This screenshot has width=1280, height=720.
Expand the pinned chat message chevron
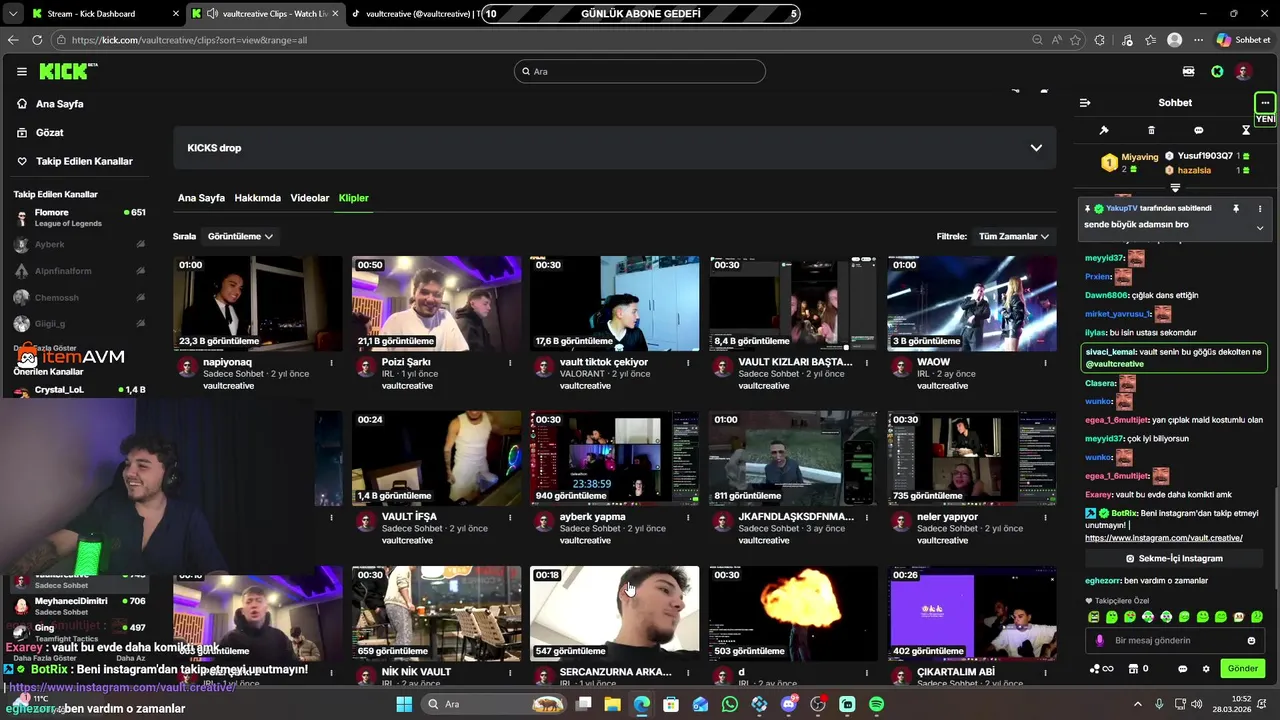point(1260,228)
